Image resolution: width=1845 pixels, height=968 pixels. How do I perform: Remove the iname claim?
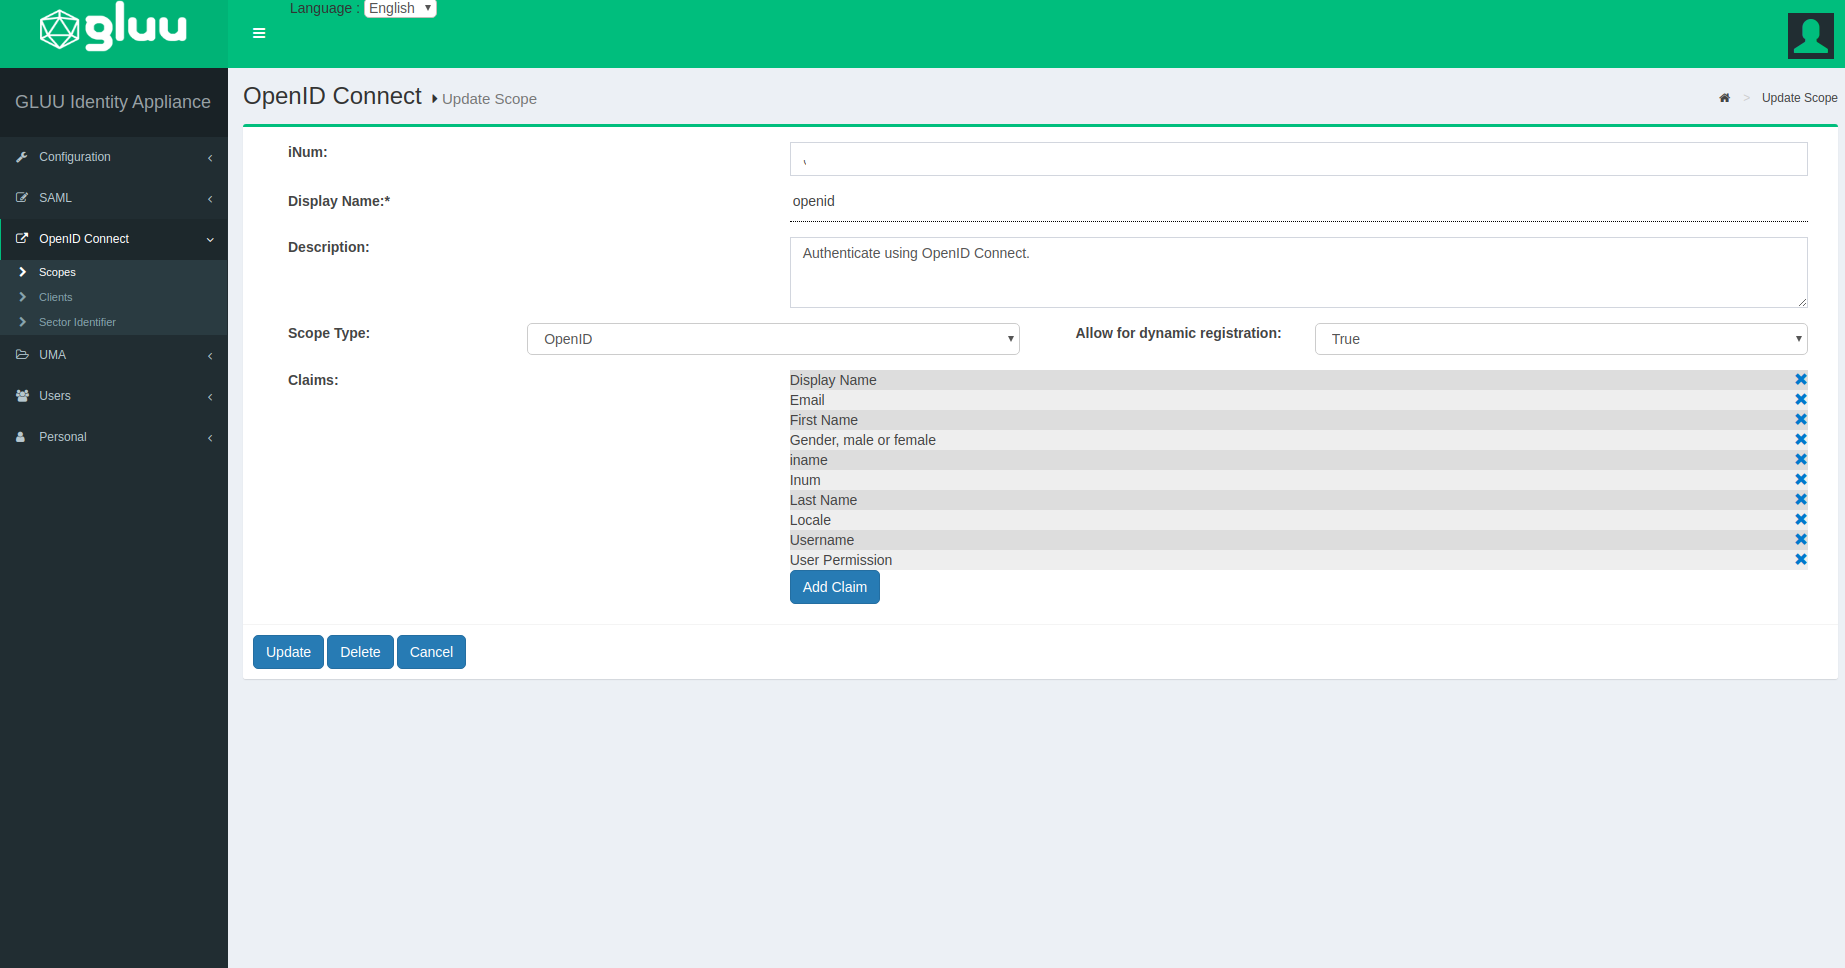click(x=1800, y=460)
